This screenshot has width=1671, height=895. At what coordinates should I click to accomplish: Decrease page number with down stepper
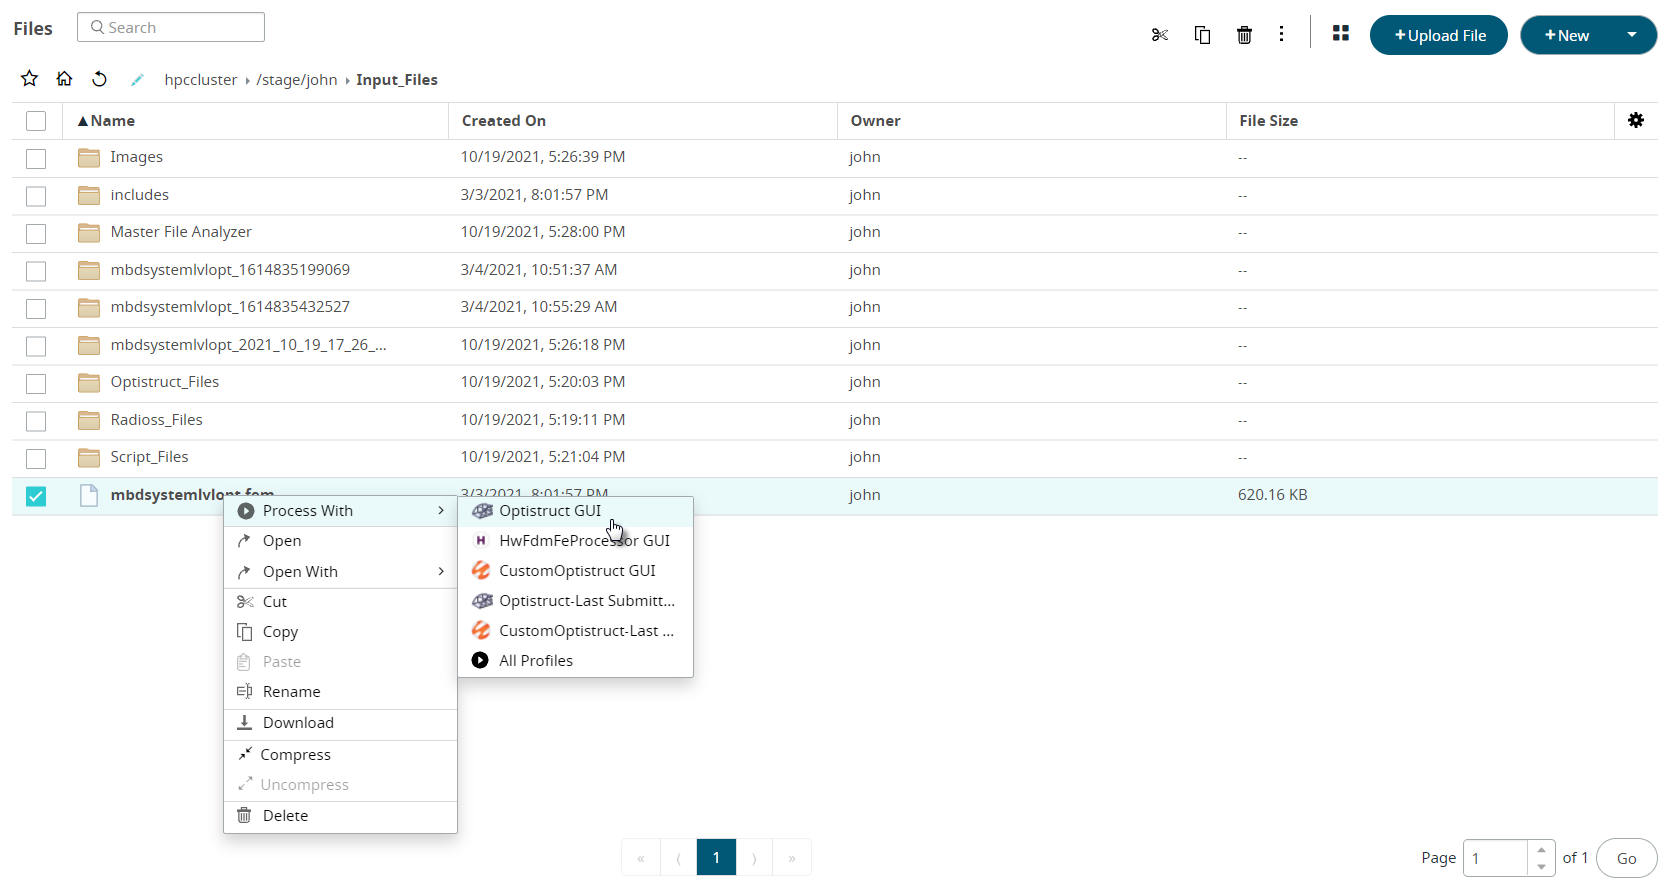tap(1541, 867)
